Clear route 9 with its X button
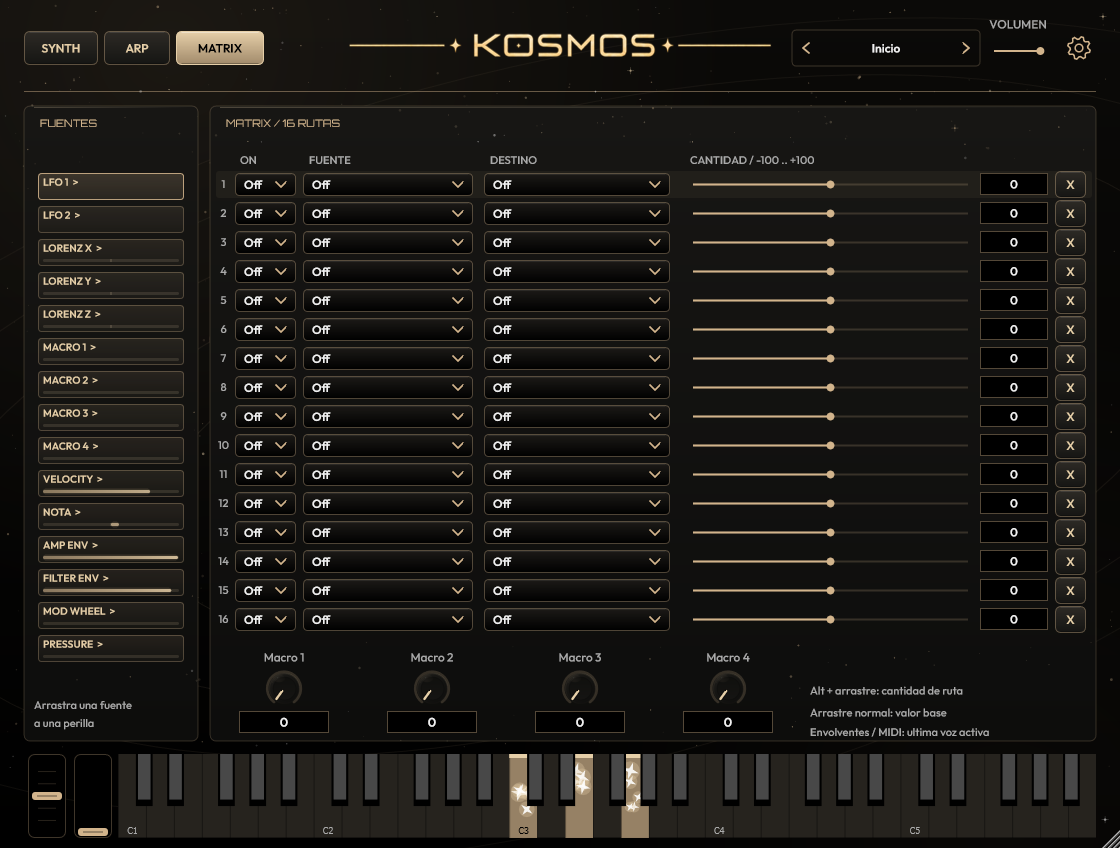This screenshot has width=1120, height=848. pyautogui.click(x=1070, y=416)
